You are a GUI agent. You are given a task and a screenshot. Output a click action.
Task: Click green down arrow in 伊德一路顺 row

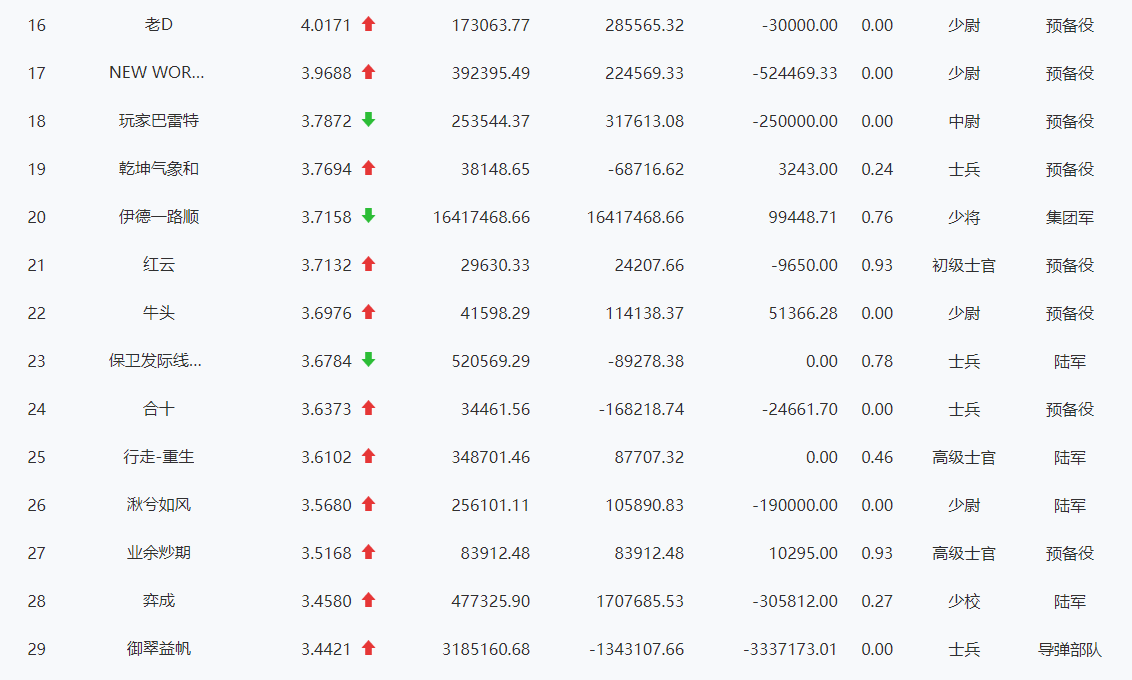(x=368, y=216)
